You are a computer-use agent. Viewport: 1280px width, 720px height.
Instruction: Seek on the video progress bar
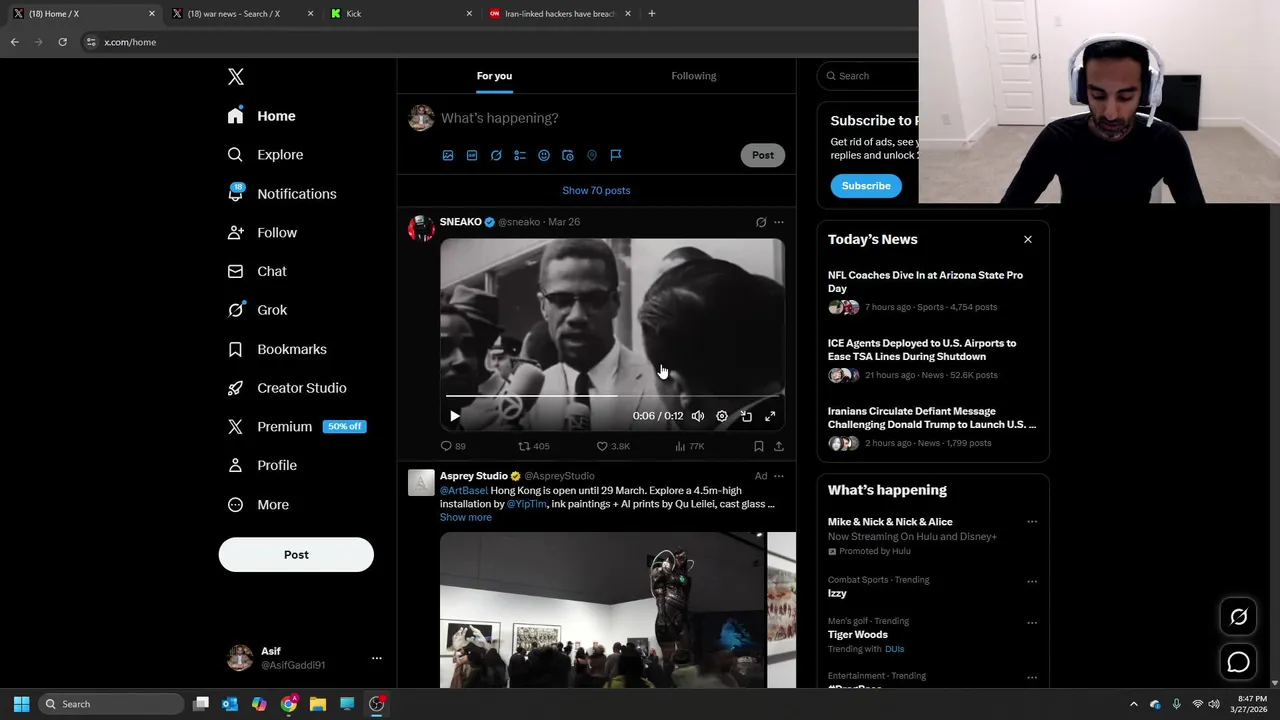click(612, 396)
